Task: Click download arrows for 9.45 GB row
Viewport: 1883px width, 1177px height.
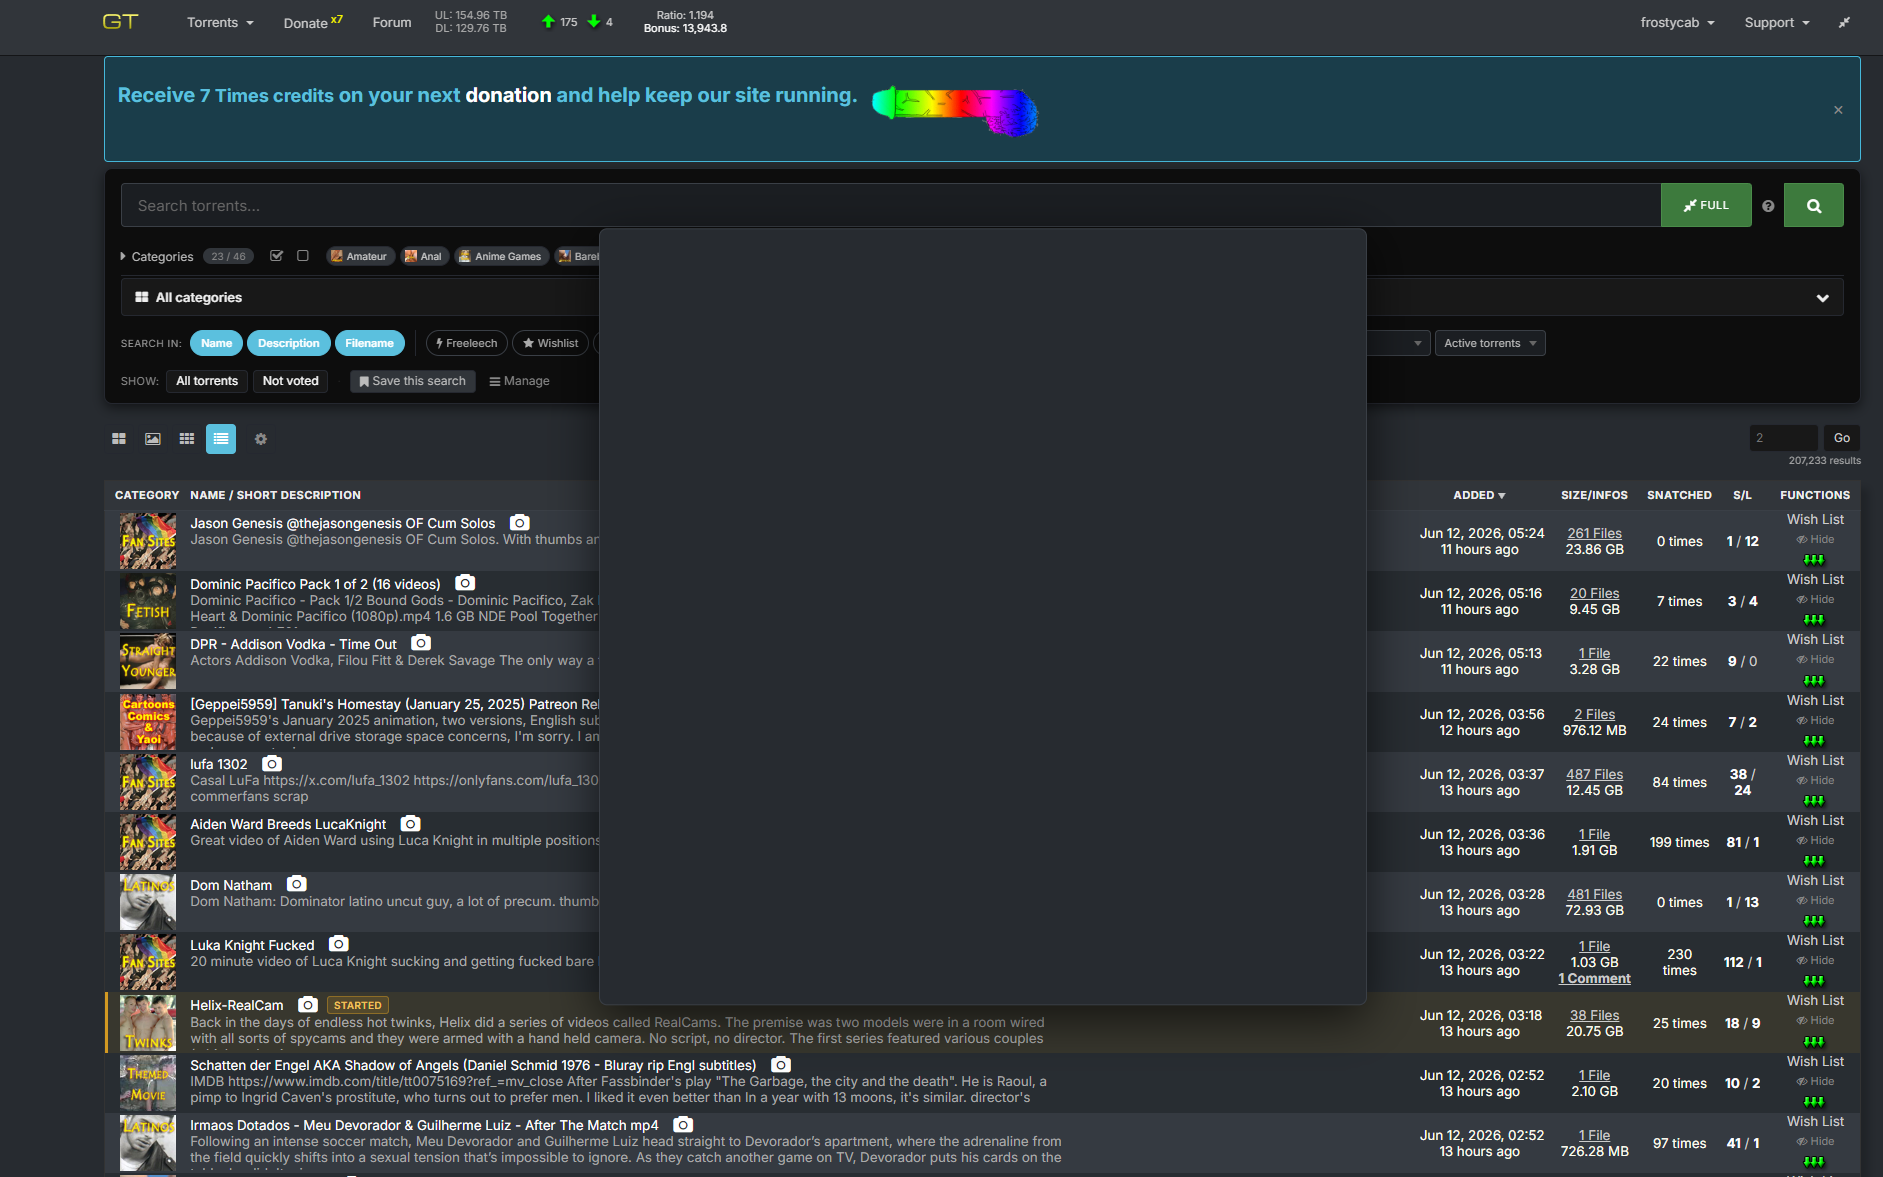Action: pyautogui.click(x=1814, y=619)
